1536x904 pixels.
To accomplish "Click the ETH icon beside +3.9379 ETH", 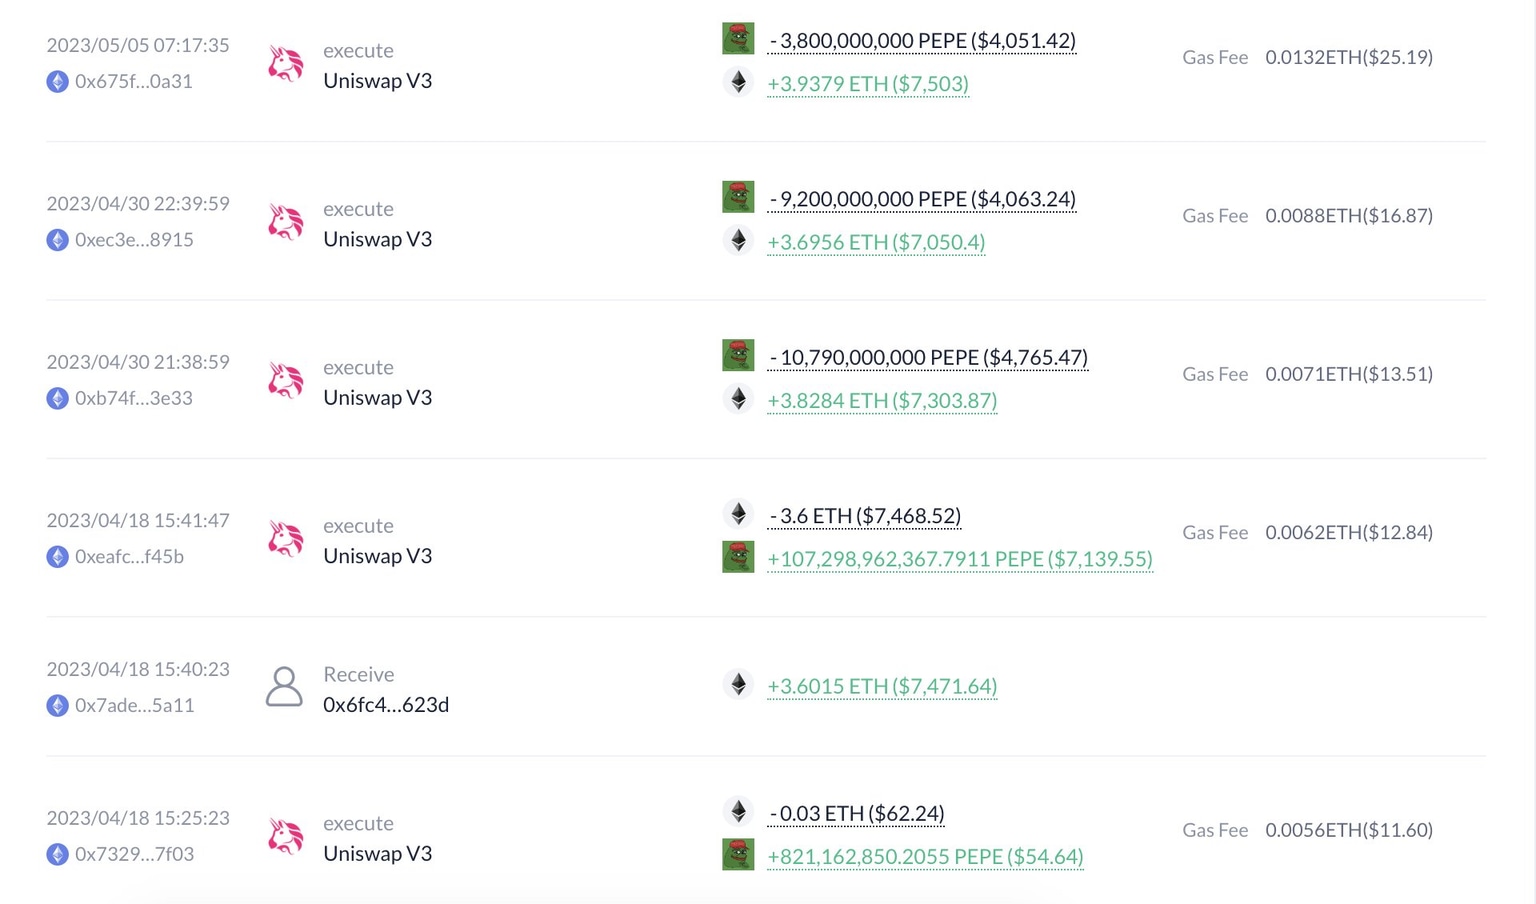I will click(x=738, y=82).
